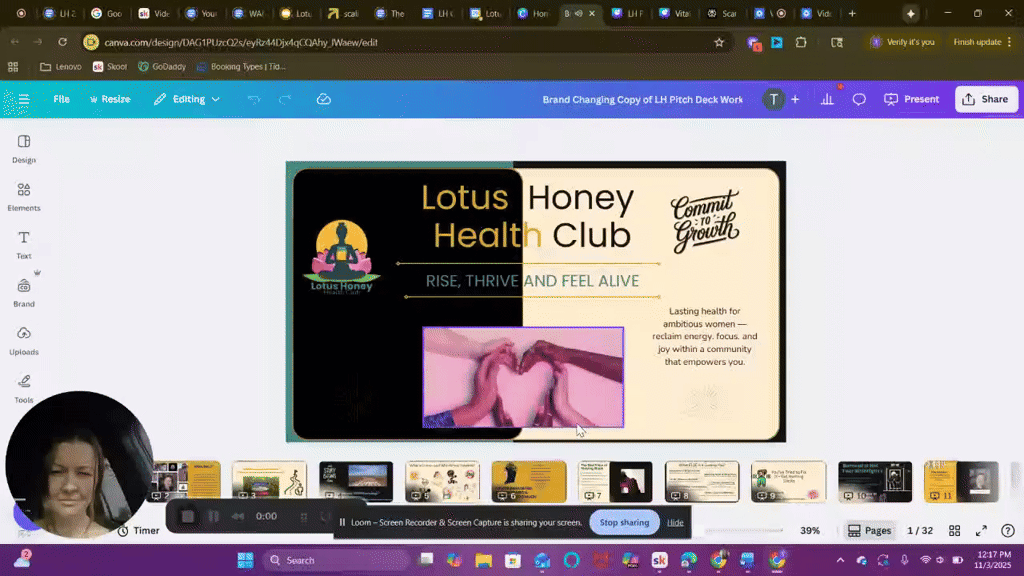Click the design title Brand Changing Copy

(642, 100)
